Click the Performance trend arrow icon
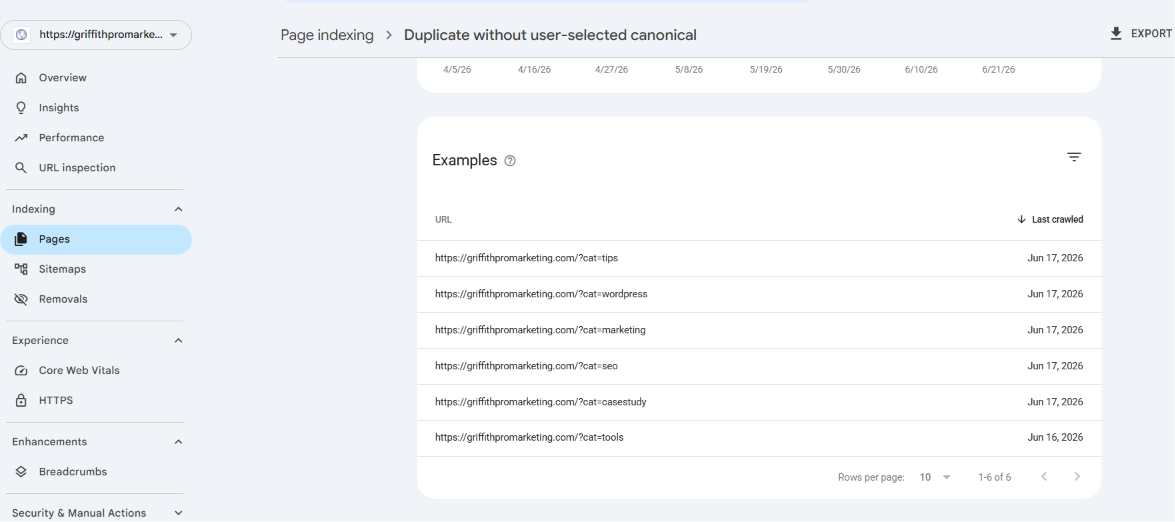This screenshot has width=1175, height=522. (x=21, y=138)
